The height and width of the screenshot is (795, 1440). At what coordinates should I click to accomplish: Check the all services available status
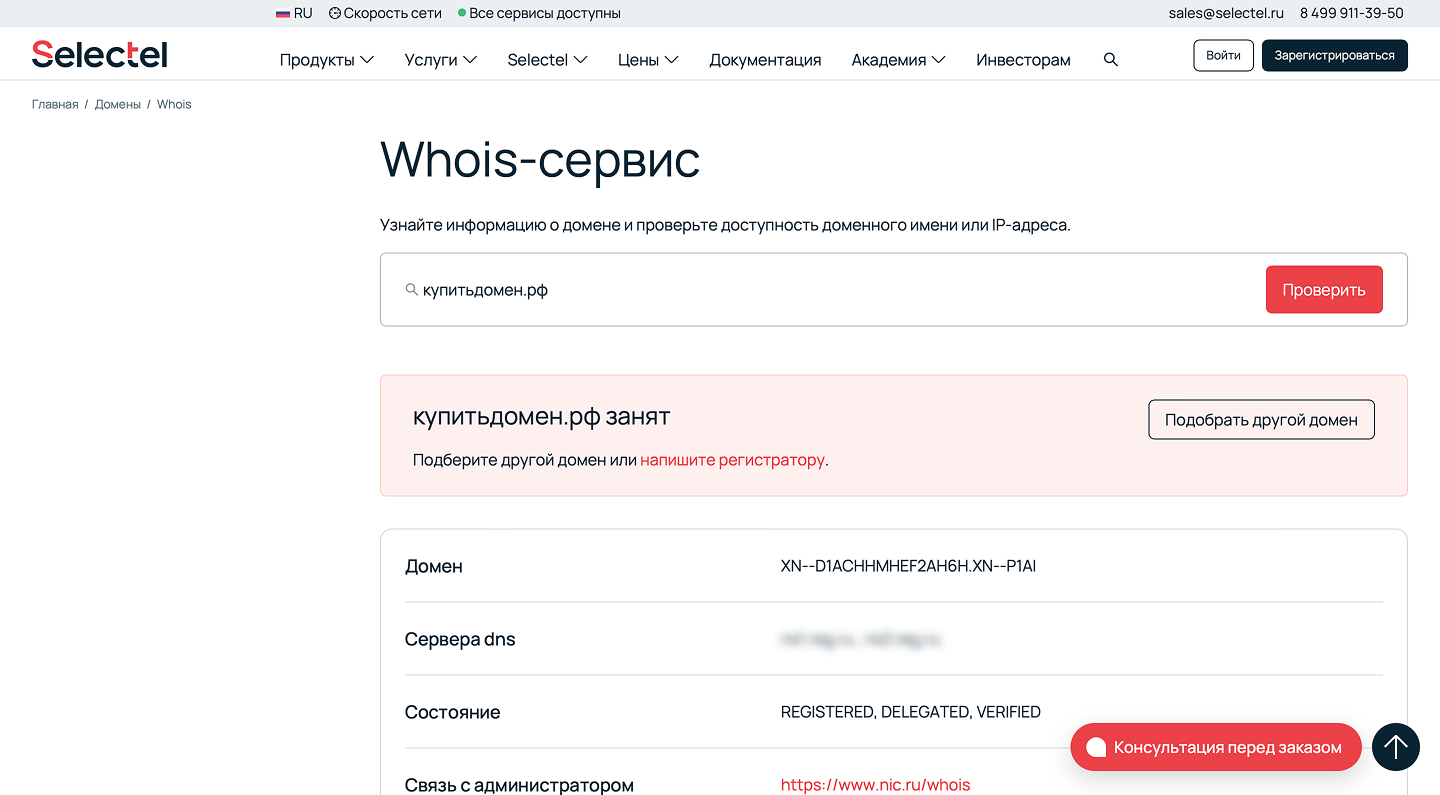pos(539,14)
